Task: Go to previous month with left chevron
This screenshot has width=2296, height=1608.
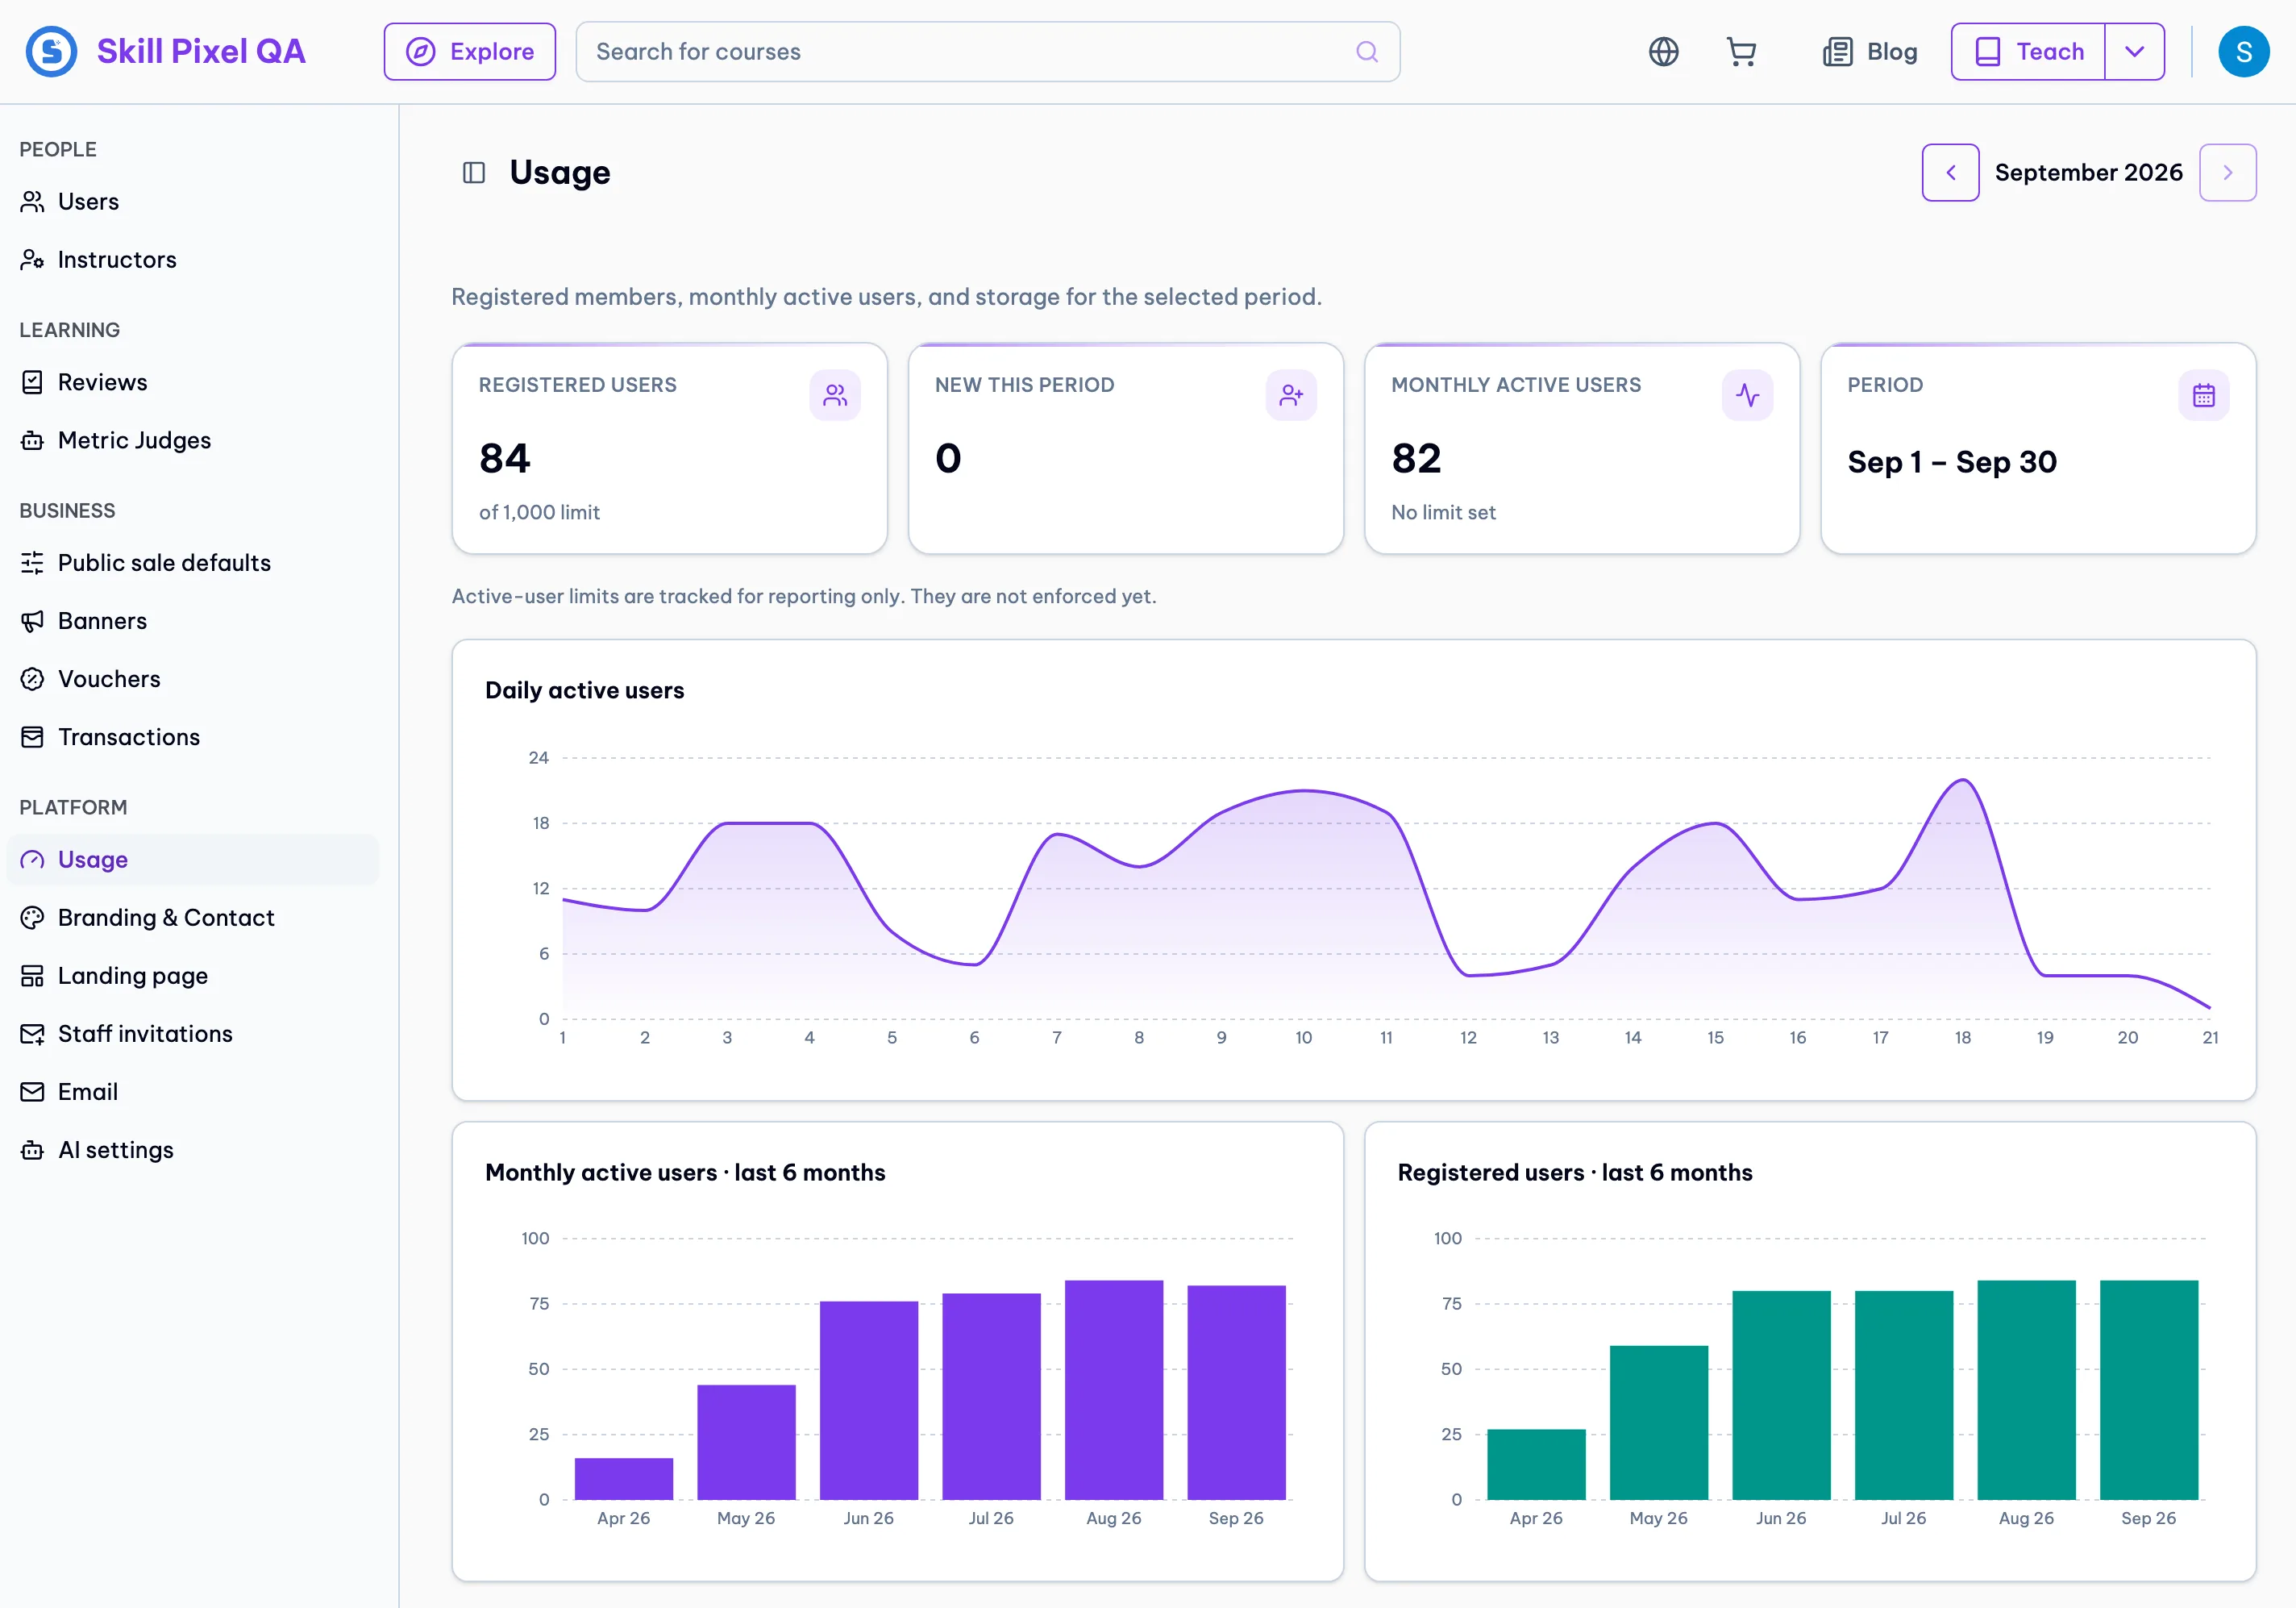Action: click(x=1950, y=173)
